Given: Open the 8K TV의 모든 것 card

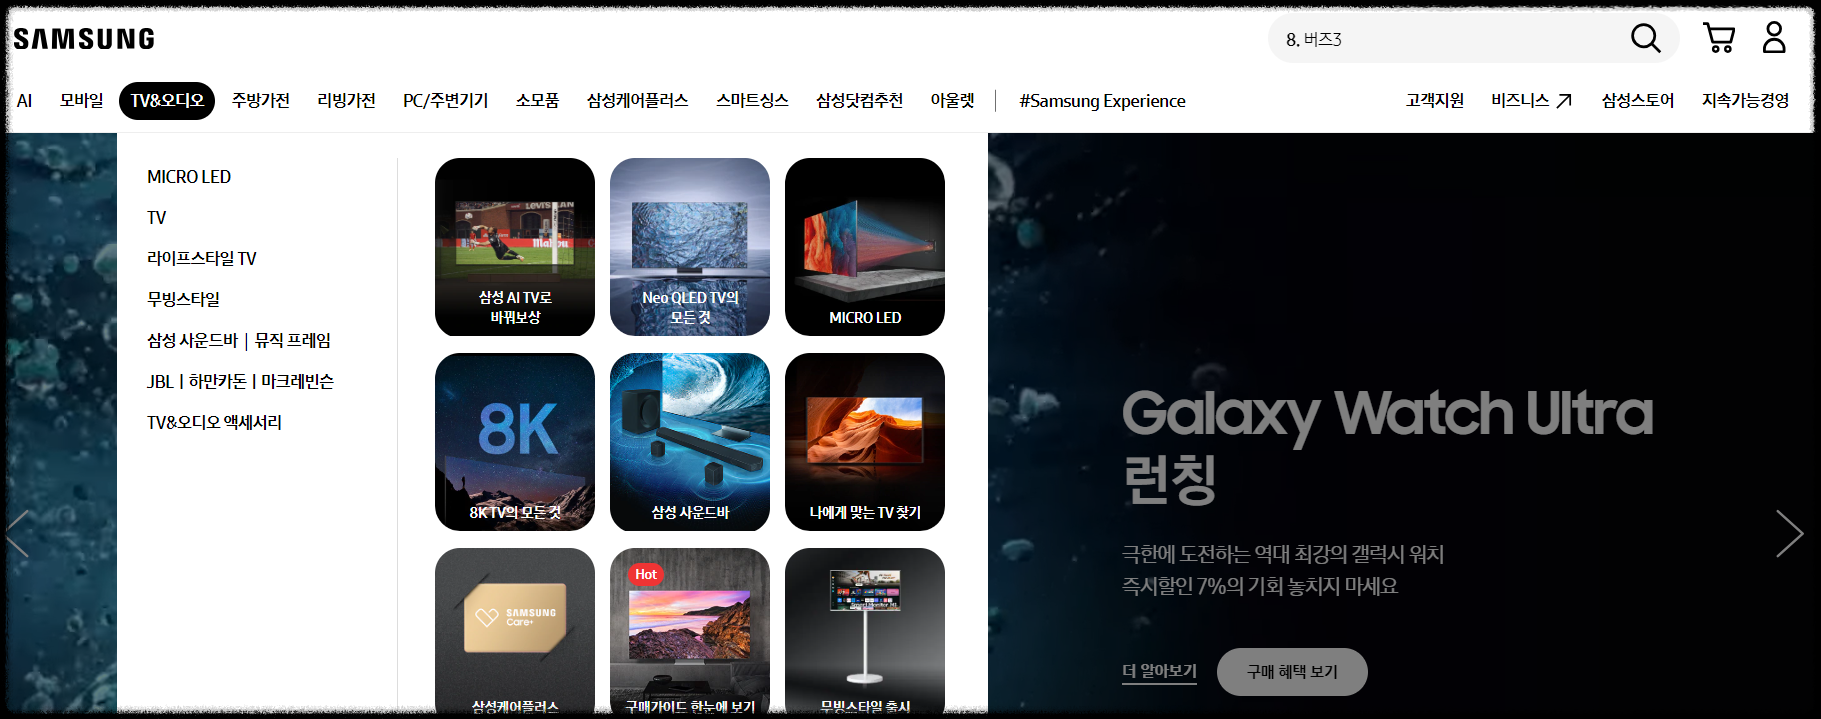Looking at the screenshot, I should pyautogui.click(x=515, y=442).
